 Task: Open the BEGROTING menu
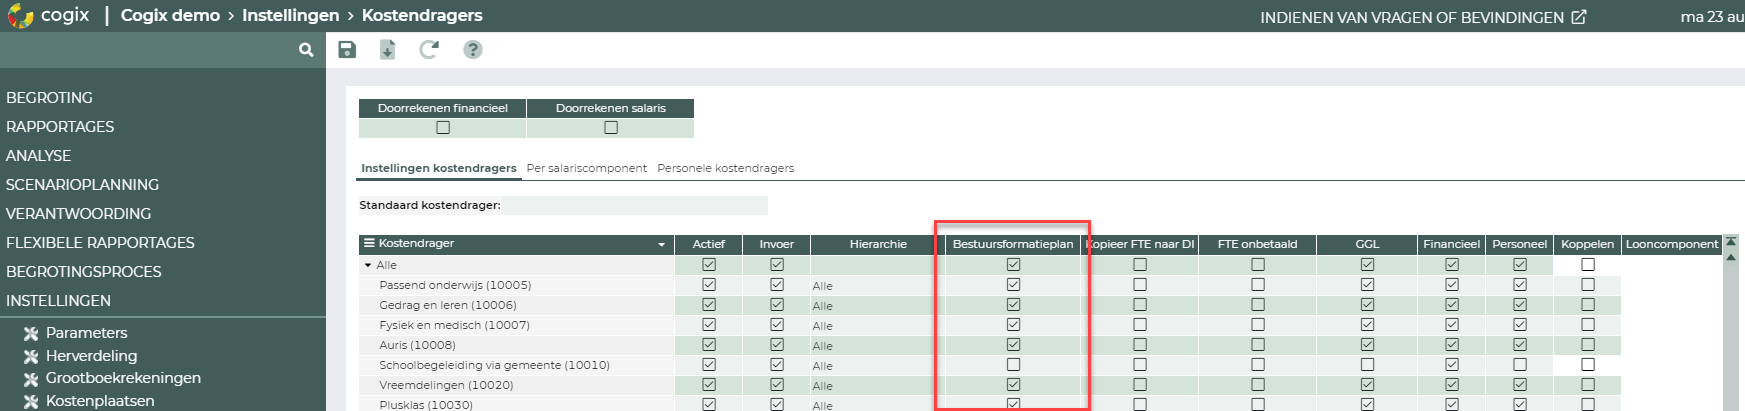[x=49, y=98]
